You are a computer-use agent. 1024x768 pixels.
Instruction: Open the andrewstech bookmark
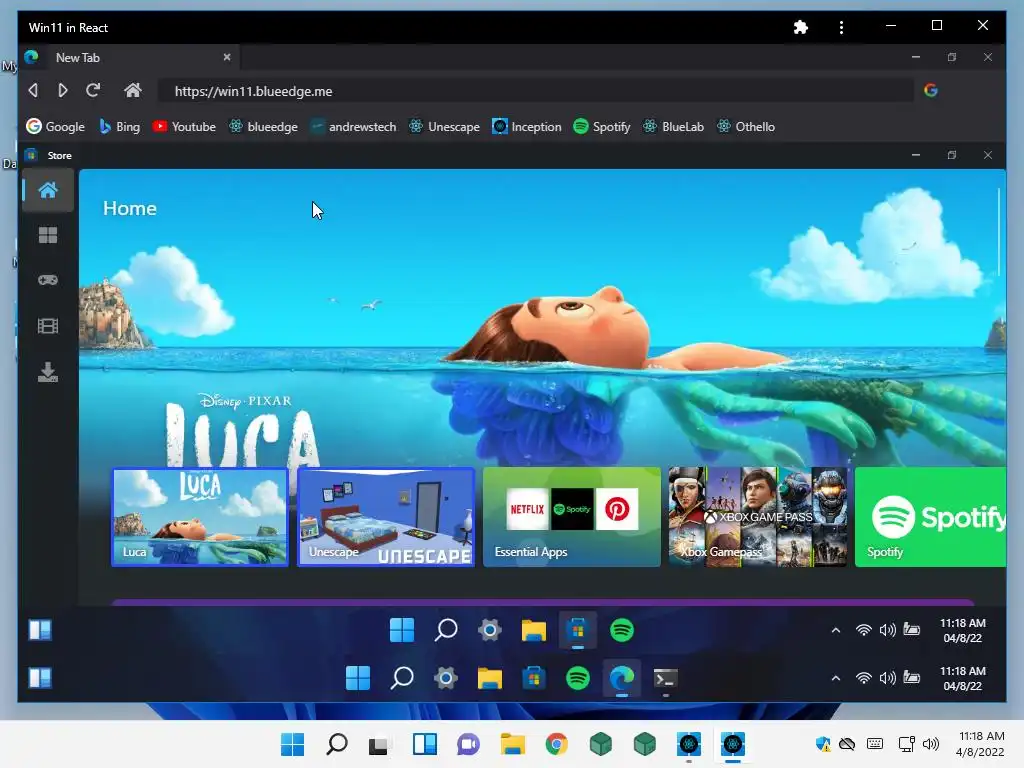(x=353, y=127)
